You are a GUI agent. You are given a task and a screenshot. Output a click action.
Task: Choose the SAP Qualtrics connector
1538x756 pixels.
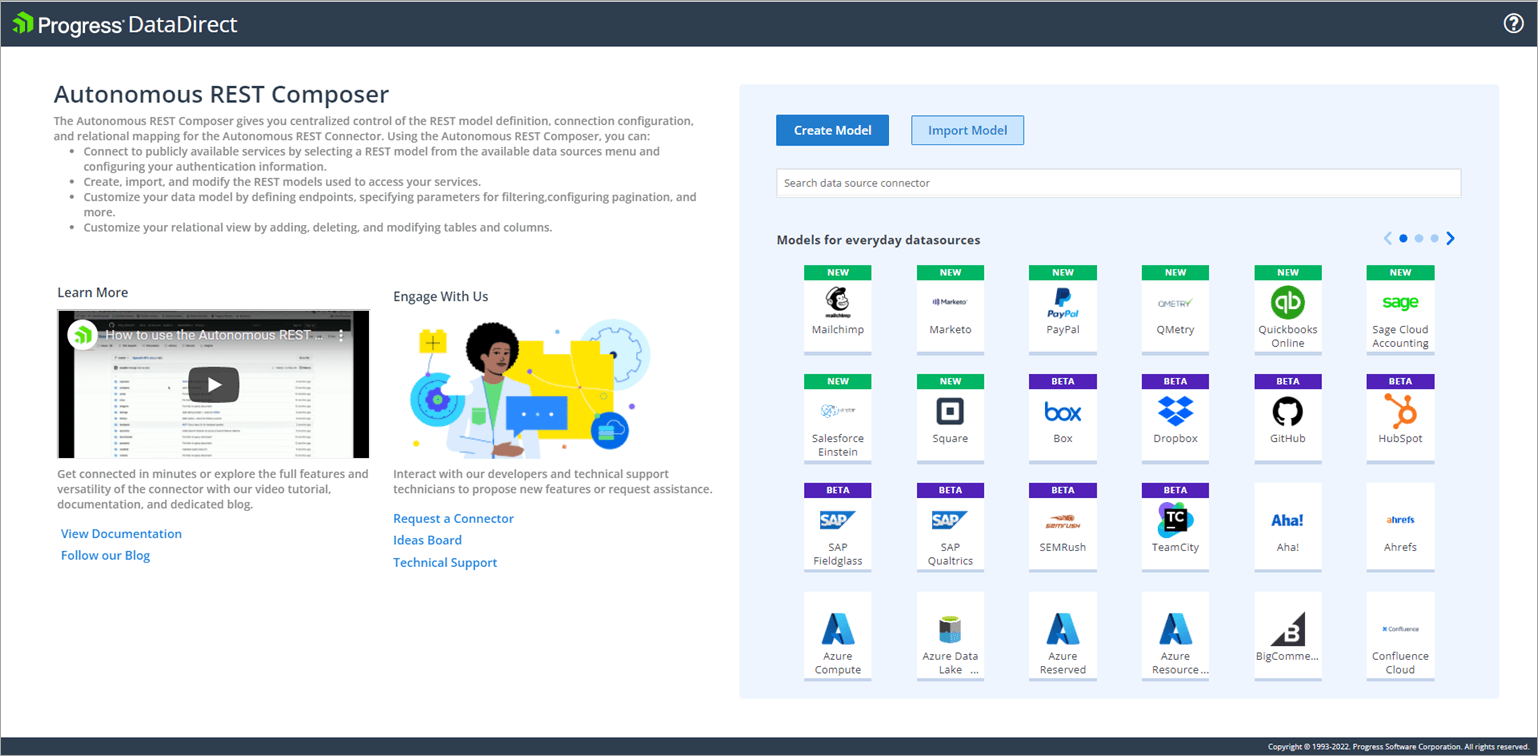coord(950,527)
